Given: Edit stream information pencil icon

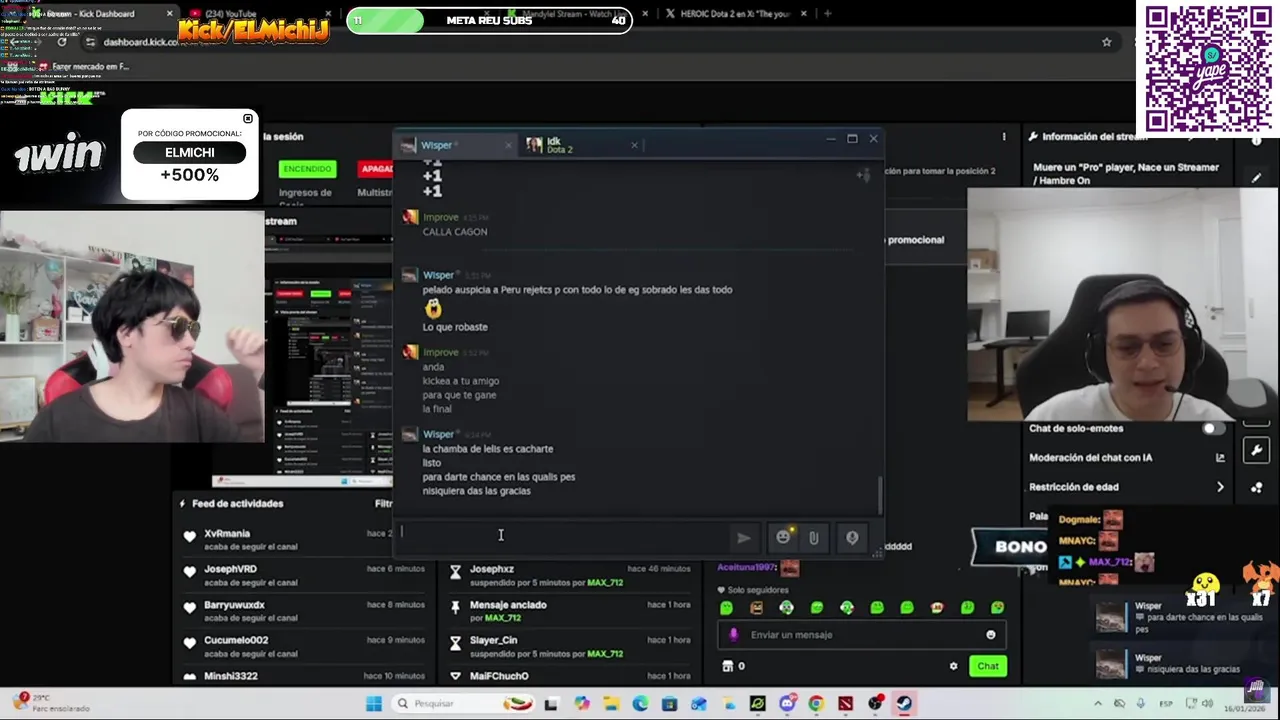Looking at the screenshot, I should tap(1257, 177).
